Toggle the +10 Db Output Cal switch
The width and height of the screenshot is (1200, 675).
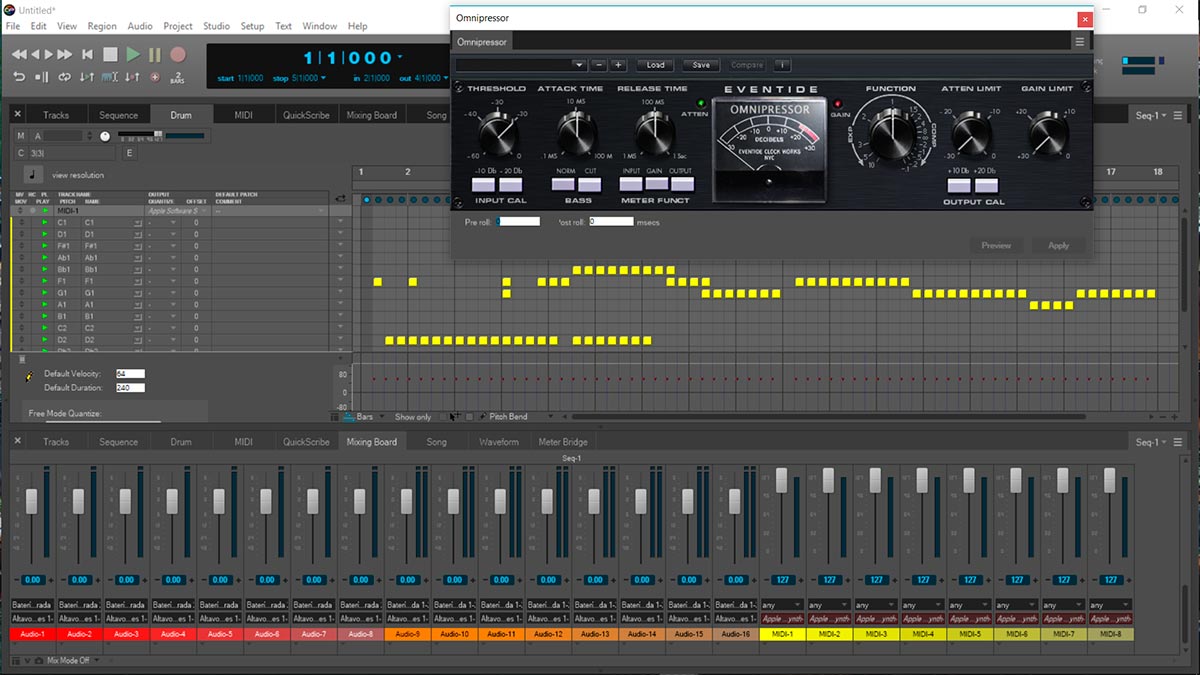pyautogui.click(x=958, y=184)
